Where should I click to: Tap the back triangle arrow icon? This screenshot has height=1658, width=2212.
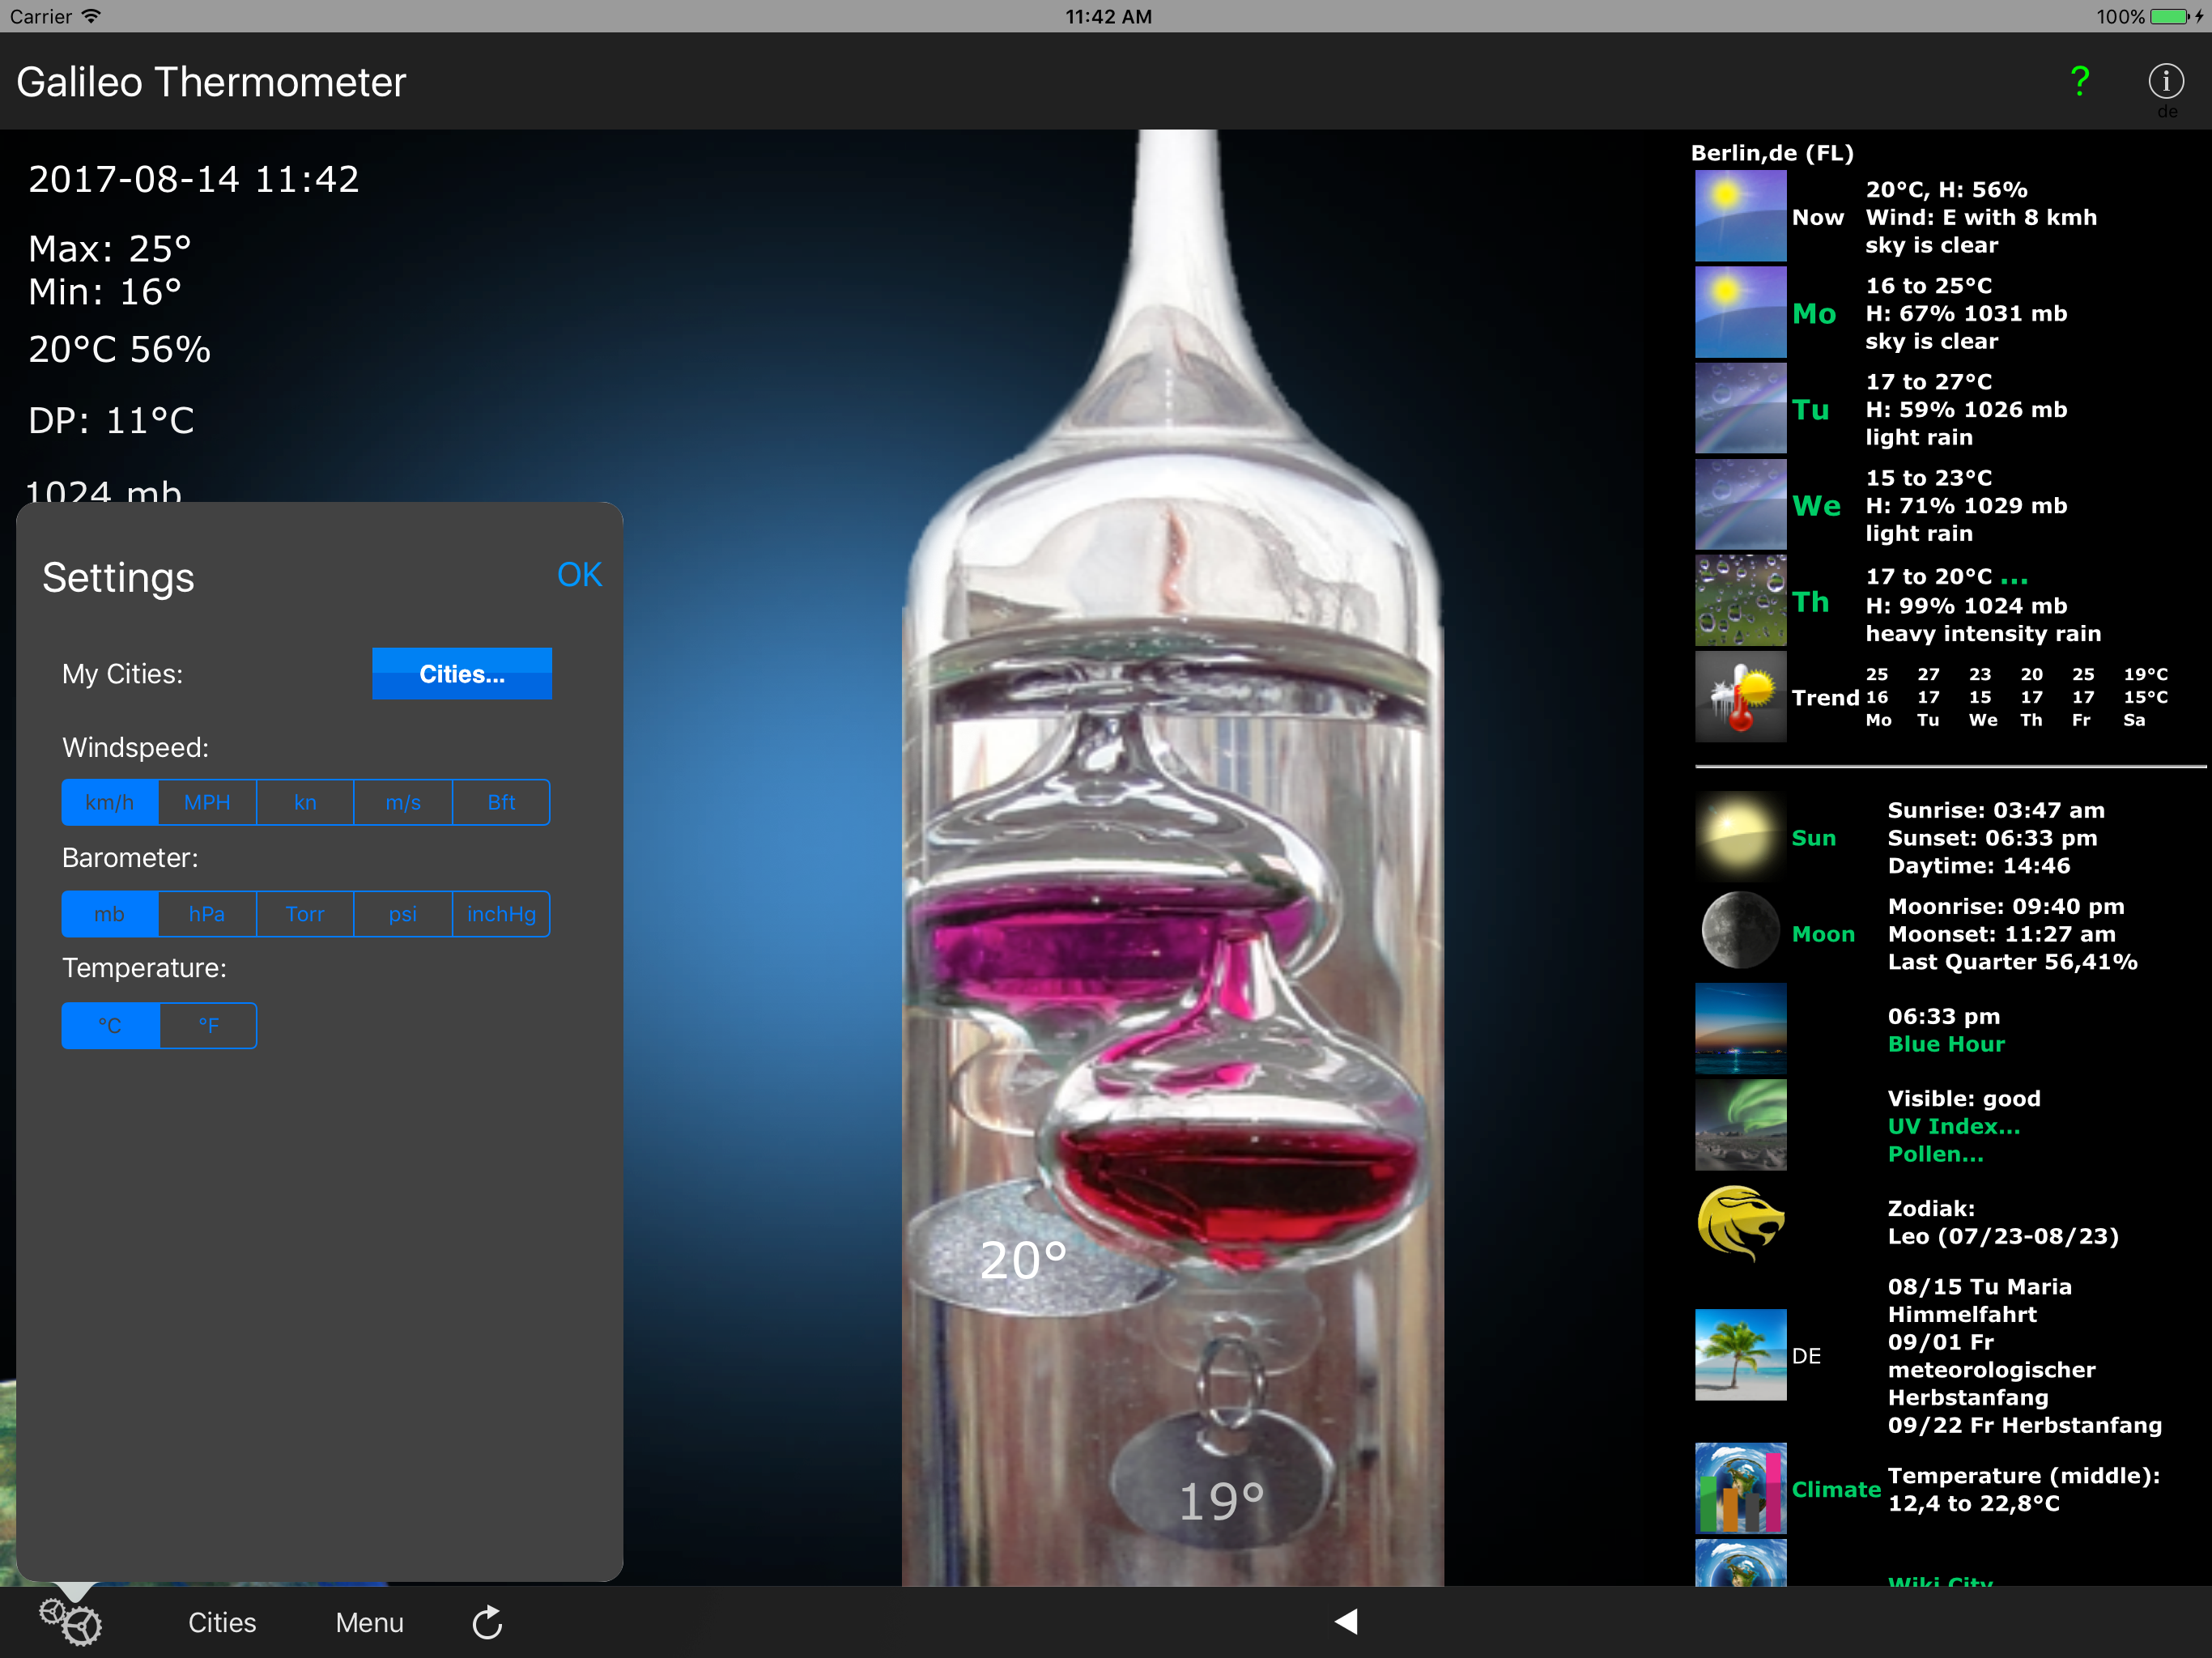(1346, 1621)
